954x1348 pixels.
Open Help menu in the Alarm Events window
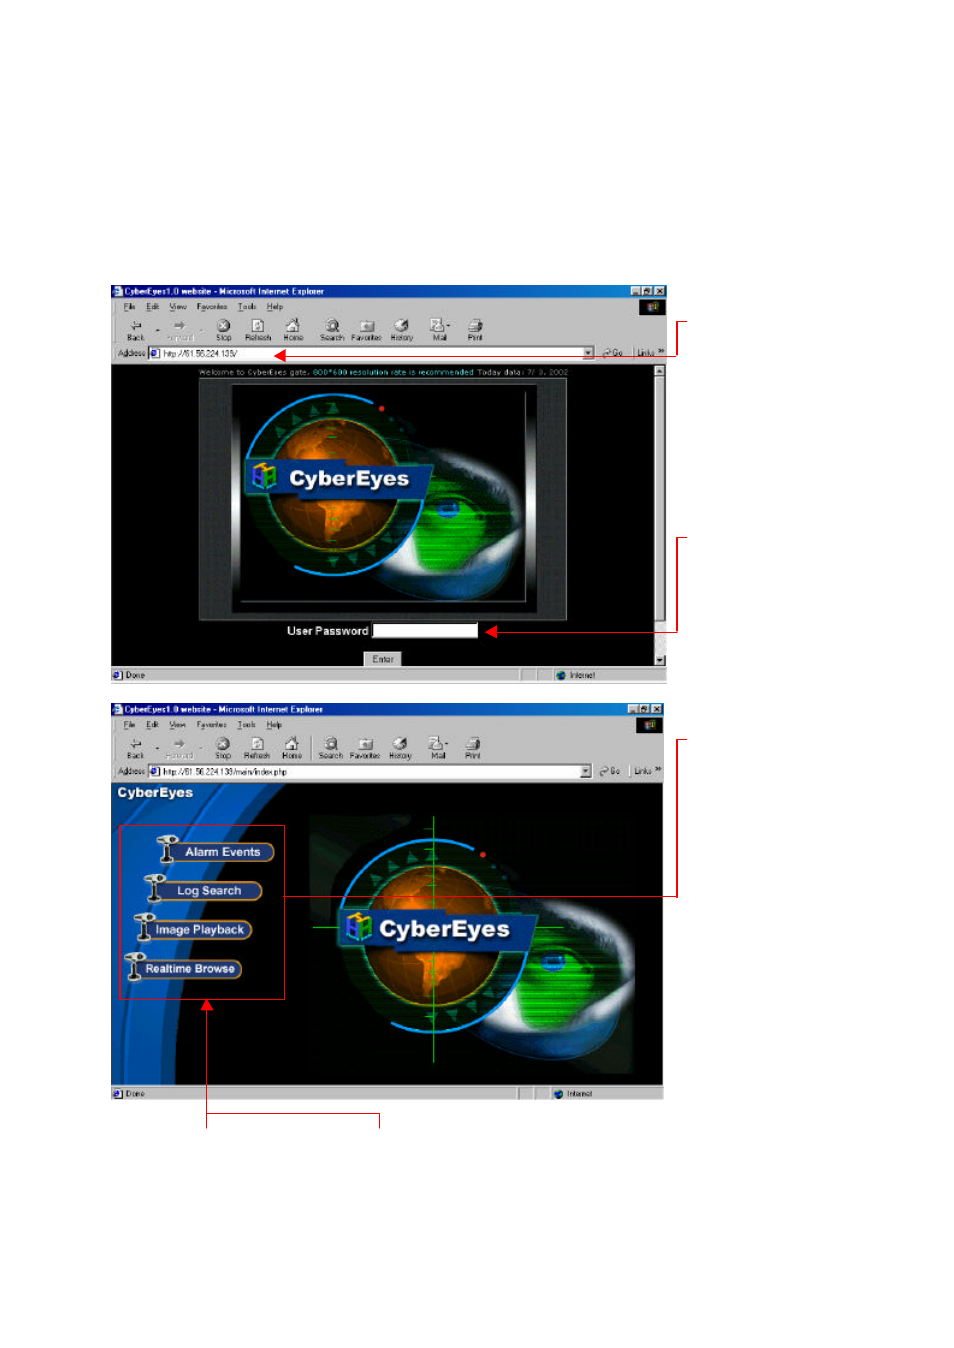[274, 725]
